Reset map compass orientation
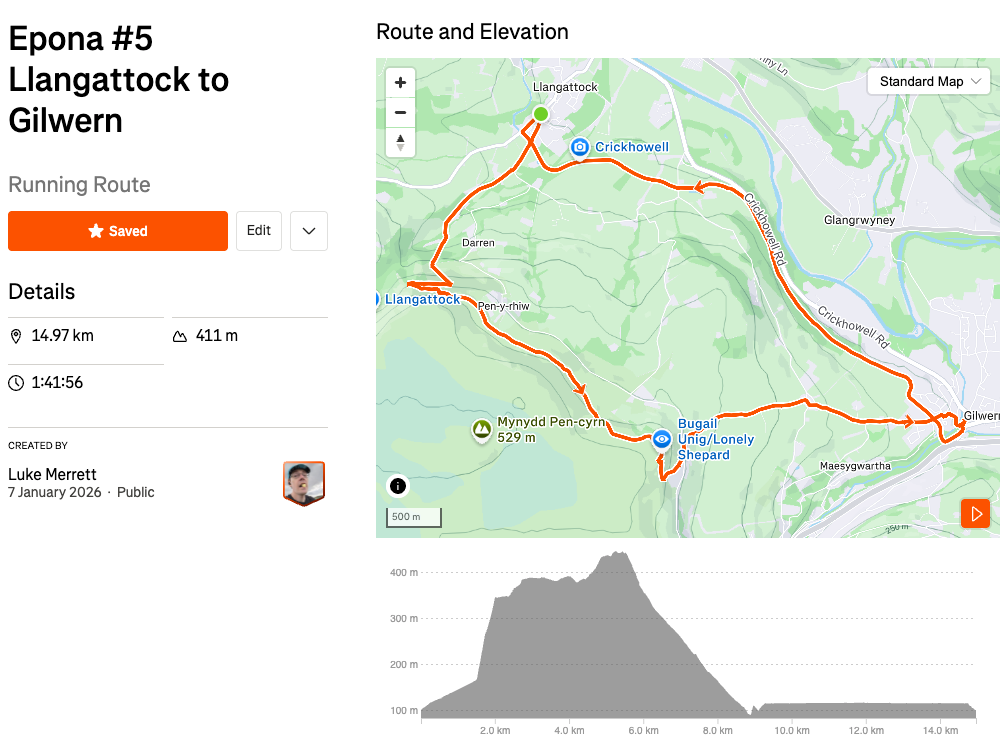This screenshot has width=1008, height=754. coord(400,142)
